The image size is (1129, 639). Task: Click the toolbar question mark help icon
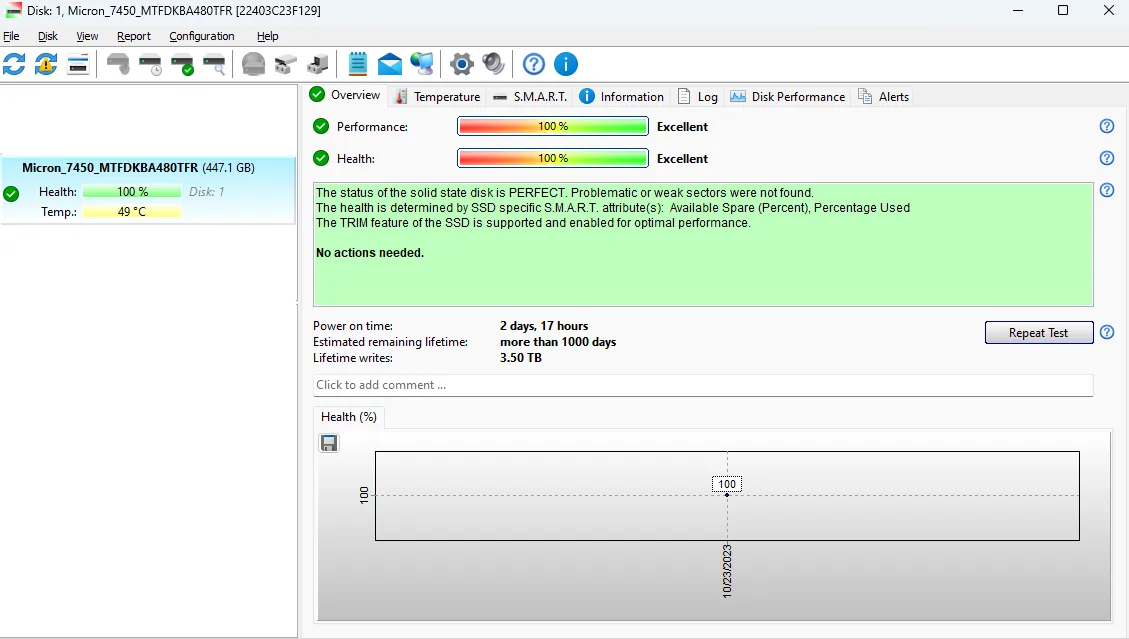534,65
